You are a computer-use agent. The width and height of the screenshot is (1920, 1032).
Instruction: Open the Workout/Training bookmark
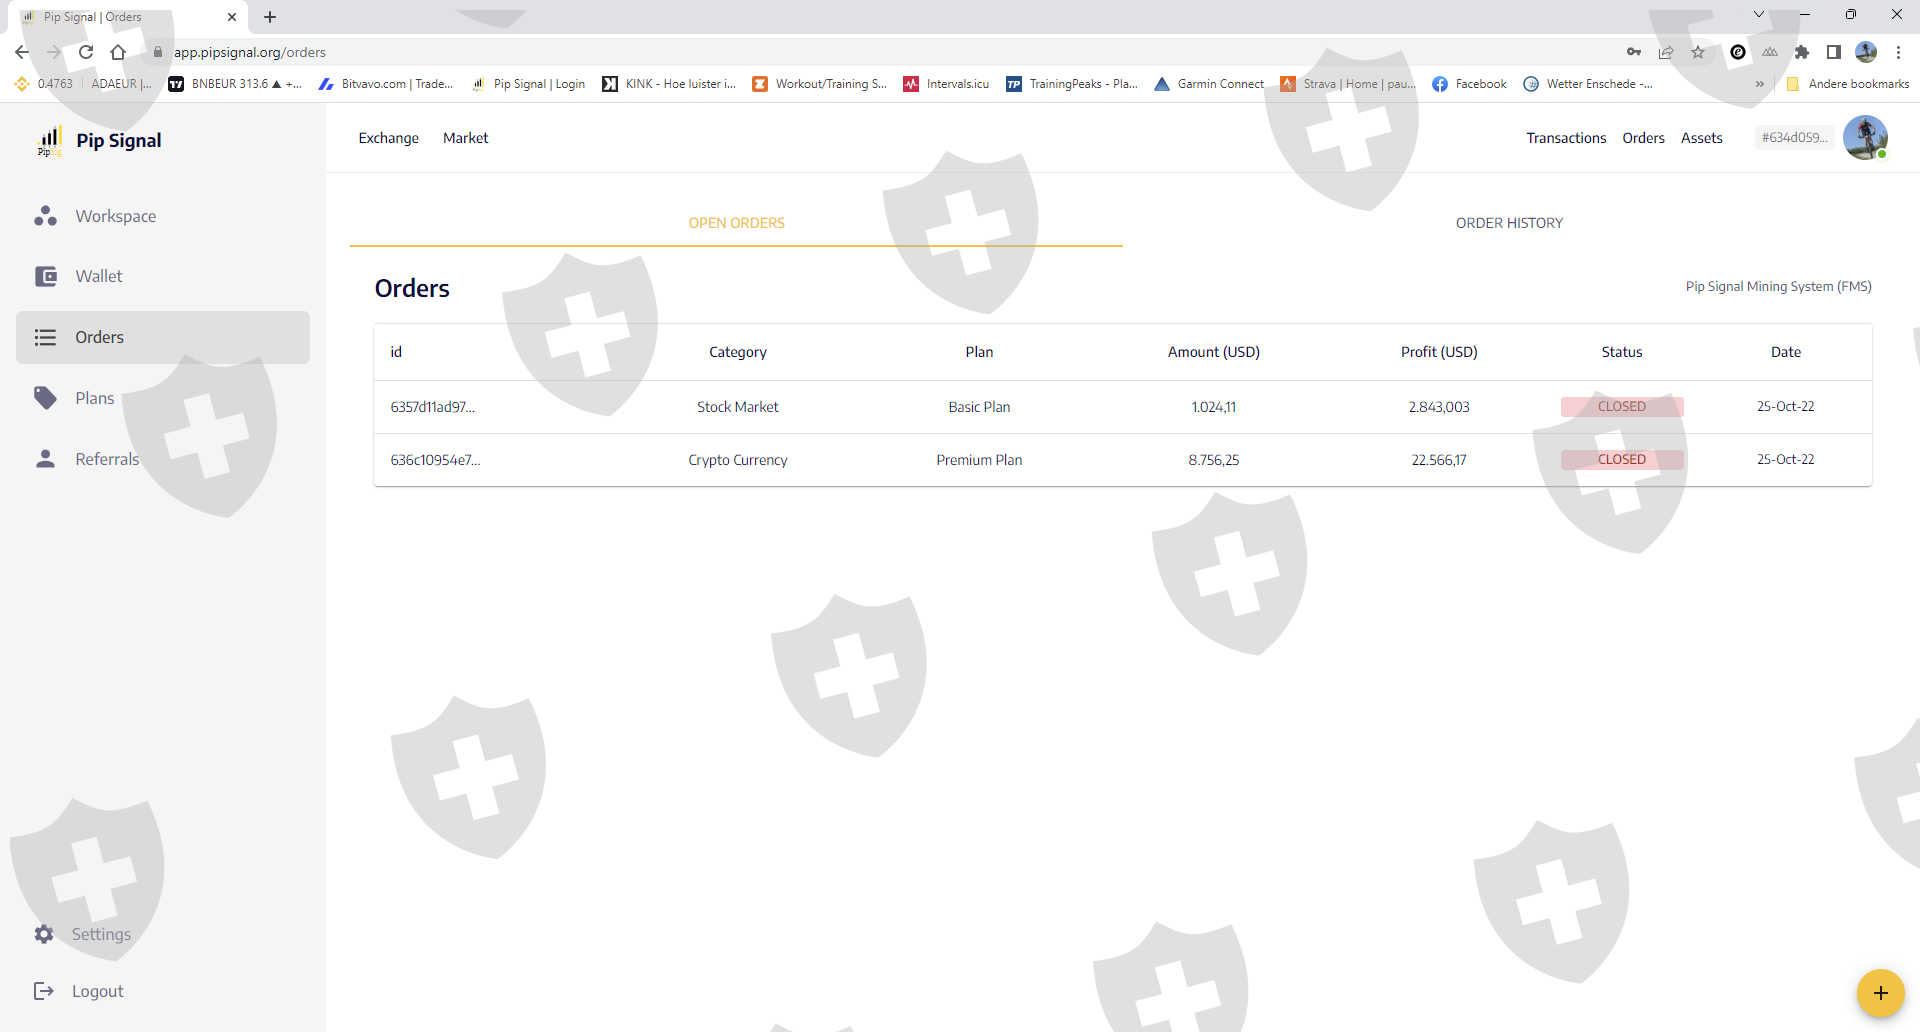820,84
